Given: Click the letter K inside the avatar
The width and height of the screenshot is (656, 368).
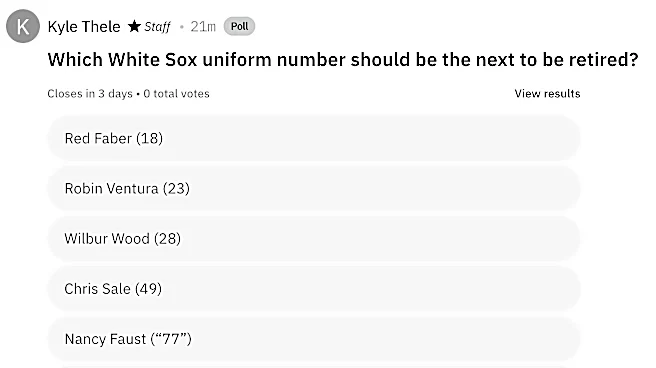Looking at the screenshot, I should click(x=23, y=27).
